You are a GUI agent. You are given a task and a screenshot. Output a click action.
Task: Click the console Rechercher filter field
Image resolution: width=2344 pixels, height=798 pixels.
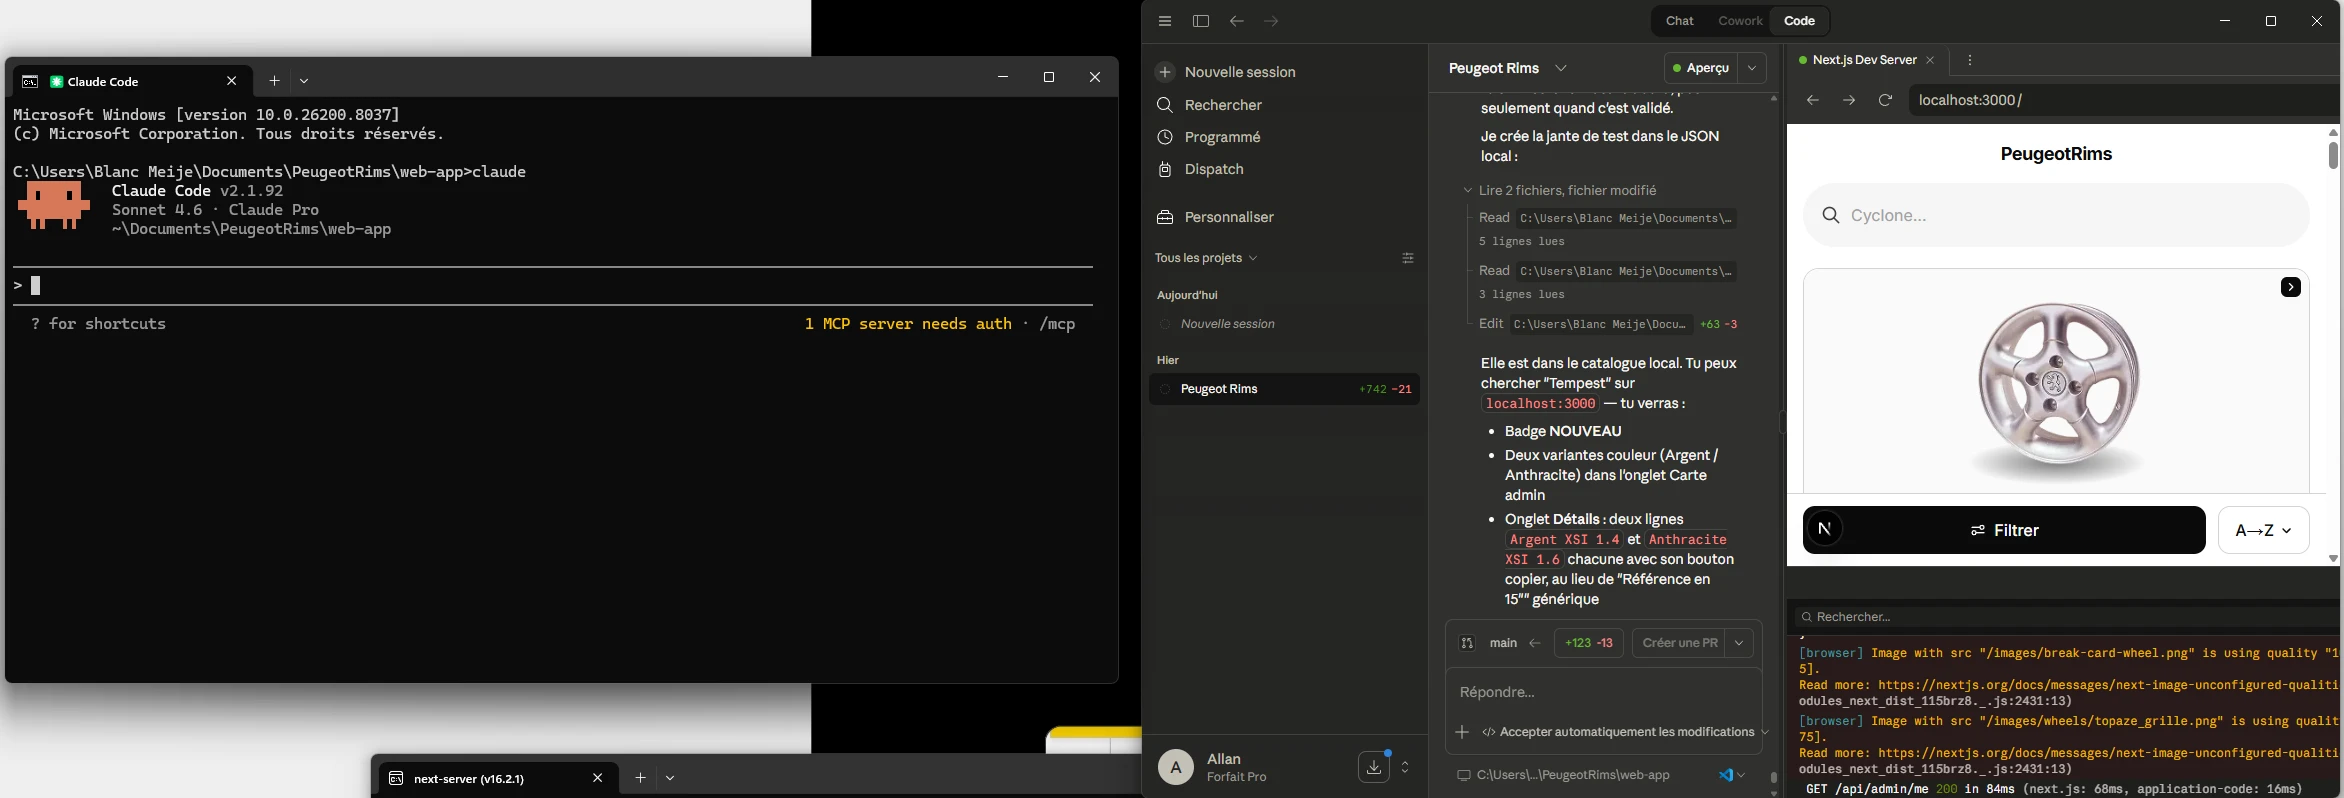2065,617
